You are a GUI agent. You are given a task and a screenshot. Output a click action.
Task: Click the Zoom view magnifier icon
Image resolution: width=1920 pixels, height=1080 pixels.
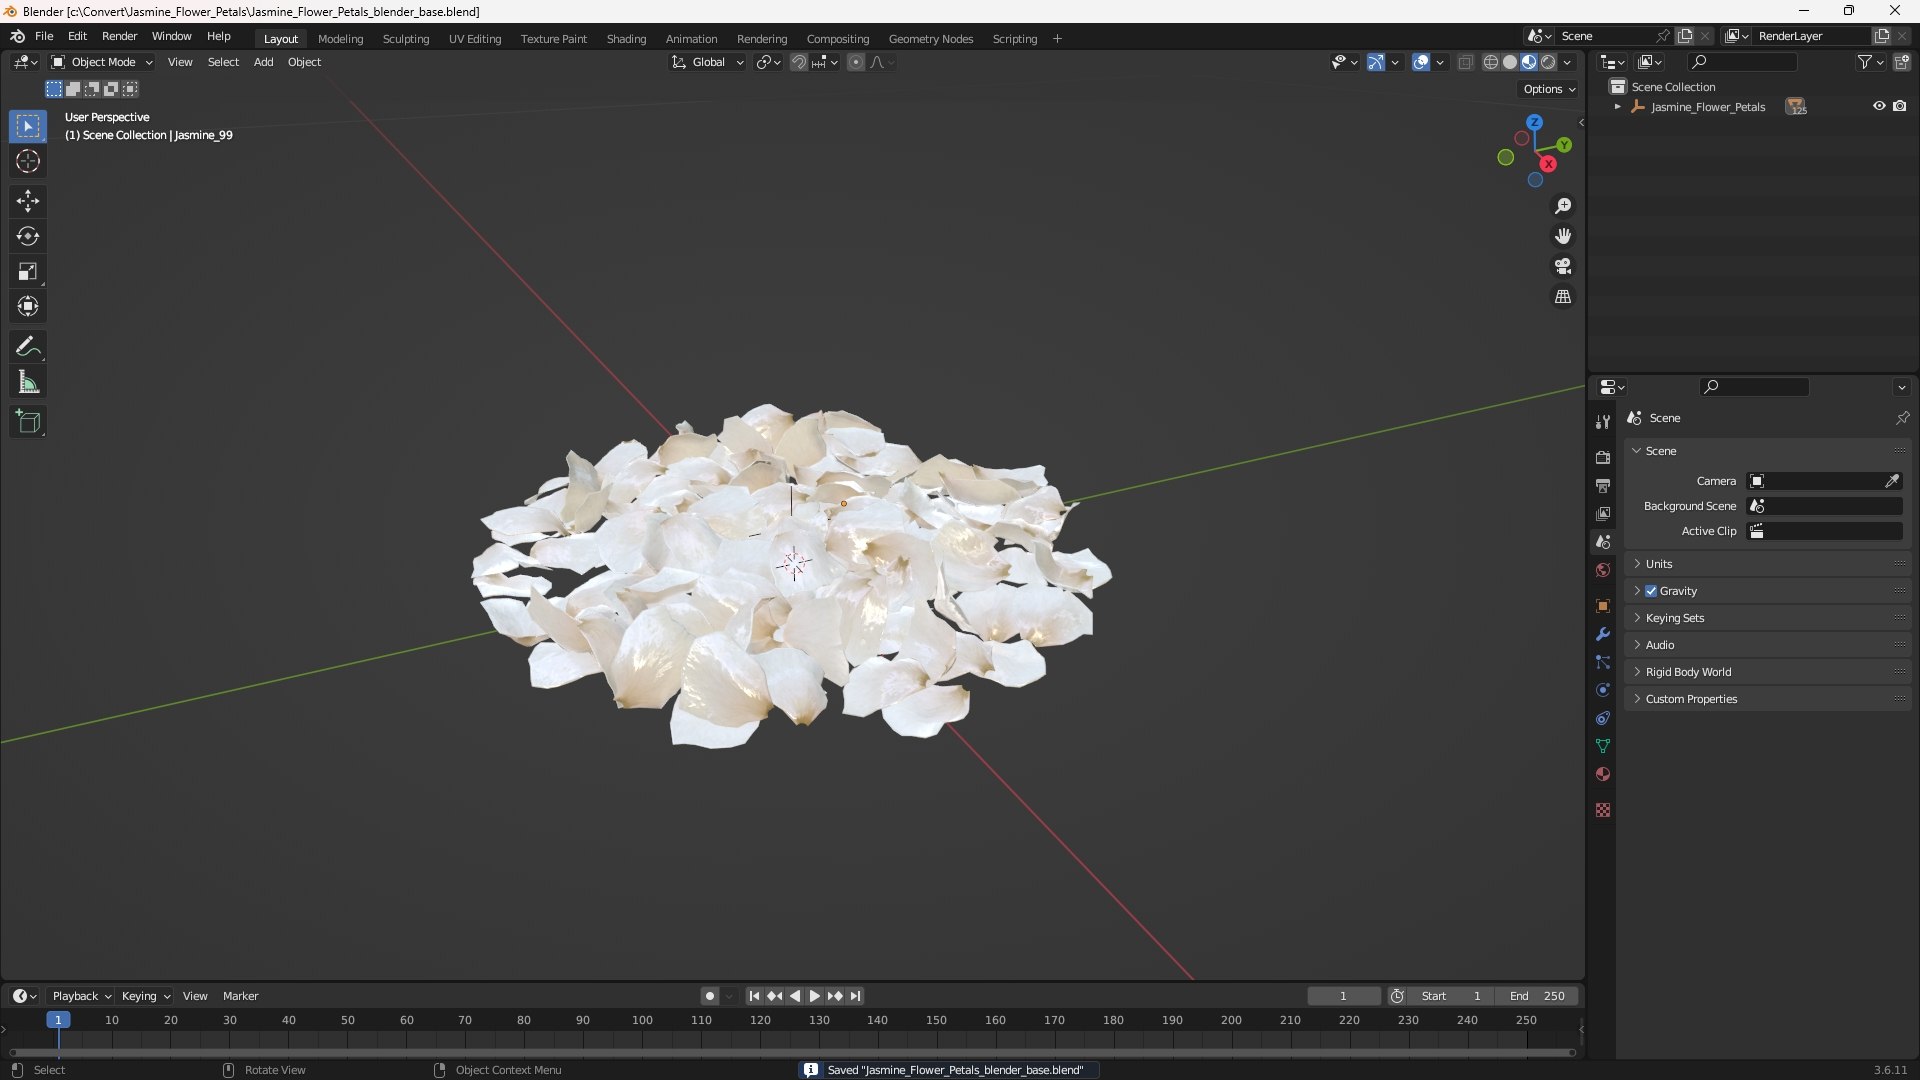pos(1563,206)
